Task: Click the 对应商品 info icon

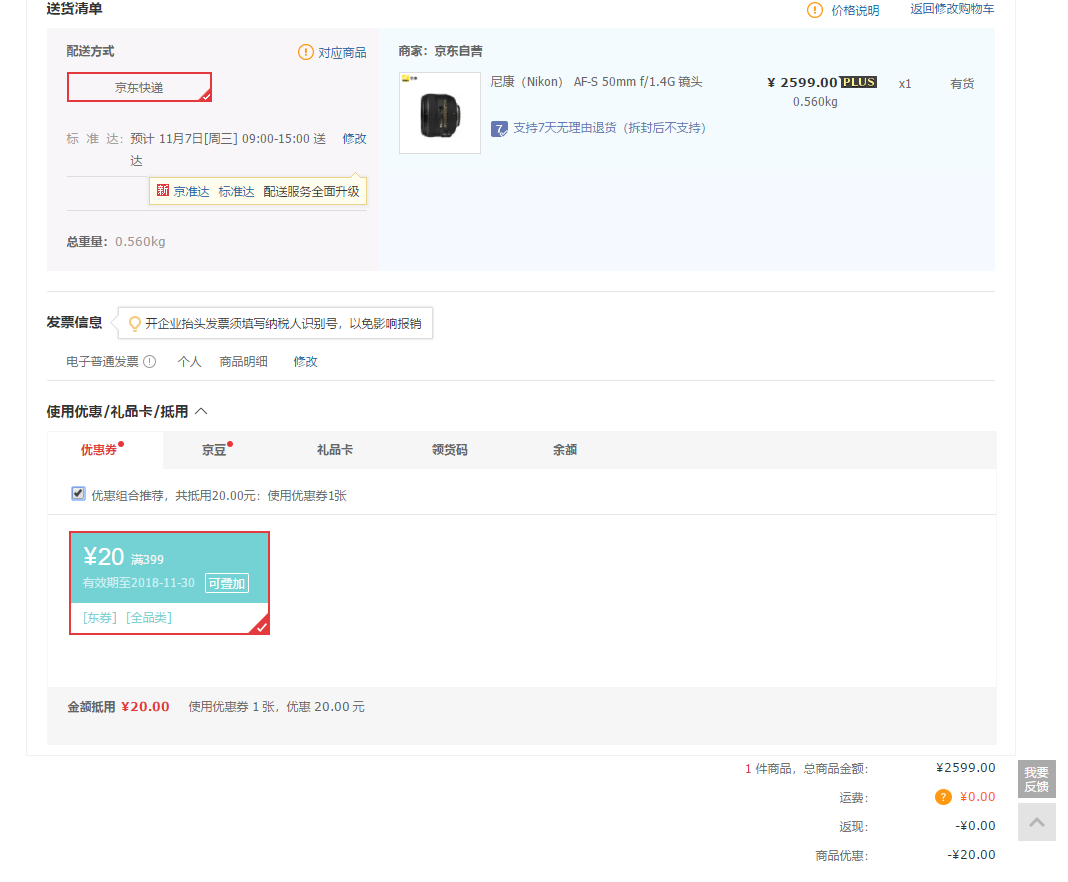Action: (306, 52)
